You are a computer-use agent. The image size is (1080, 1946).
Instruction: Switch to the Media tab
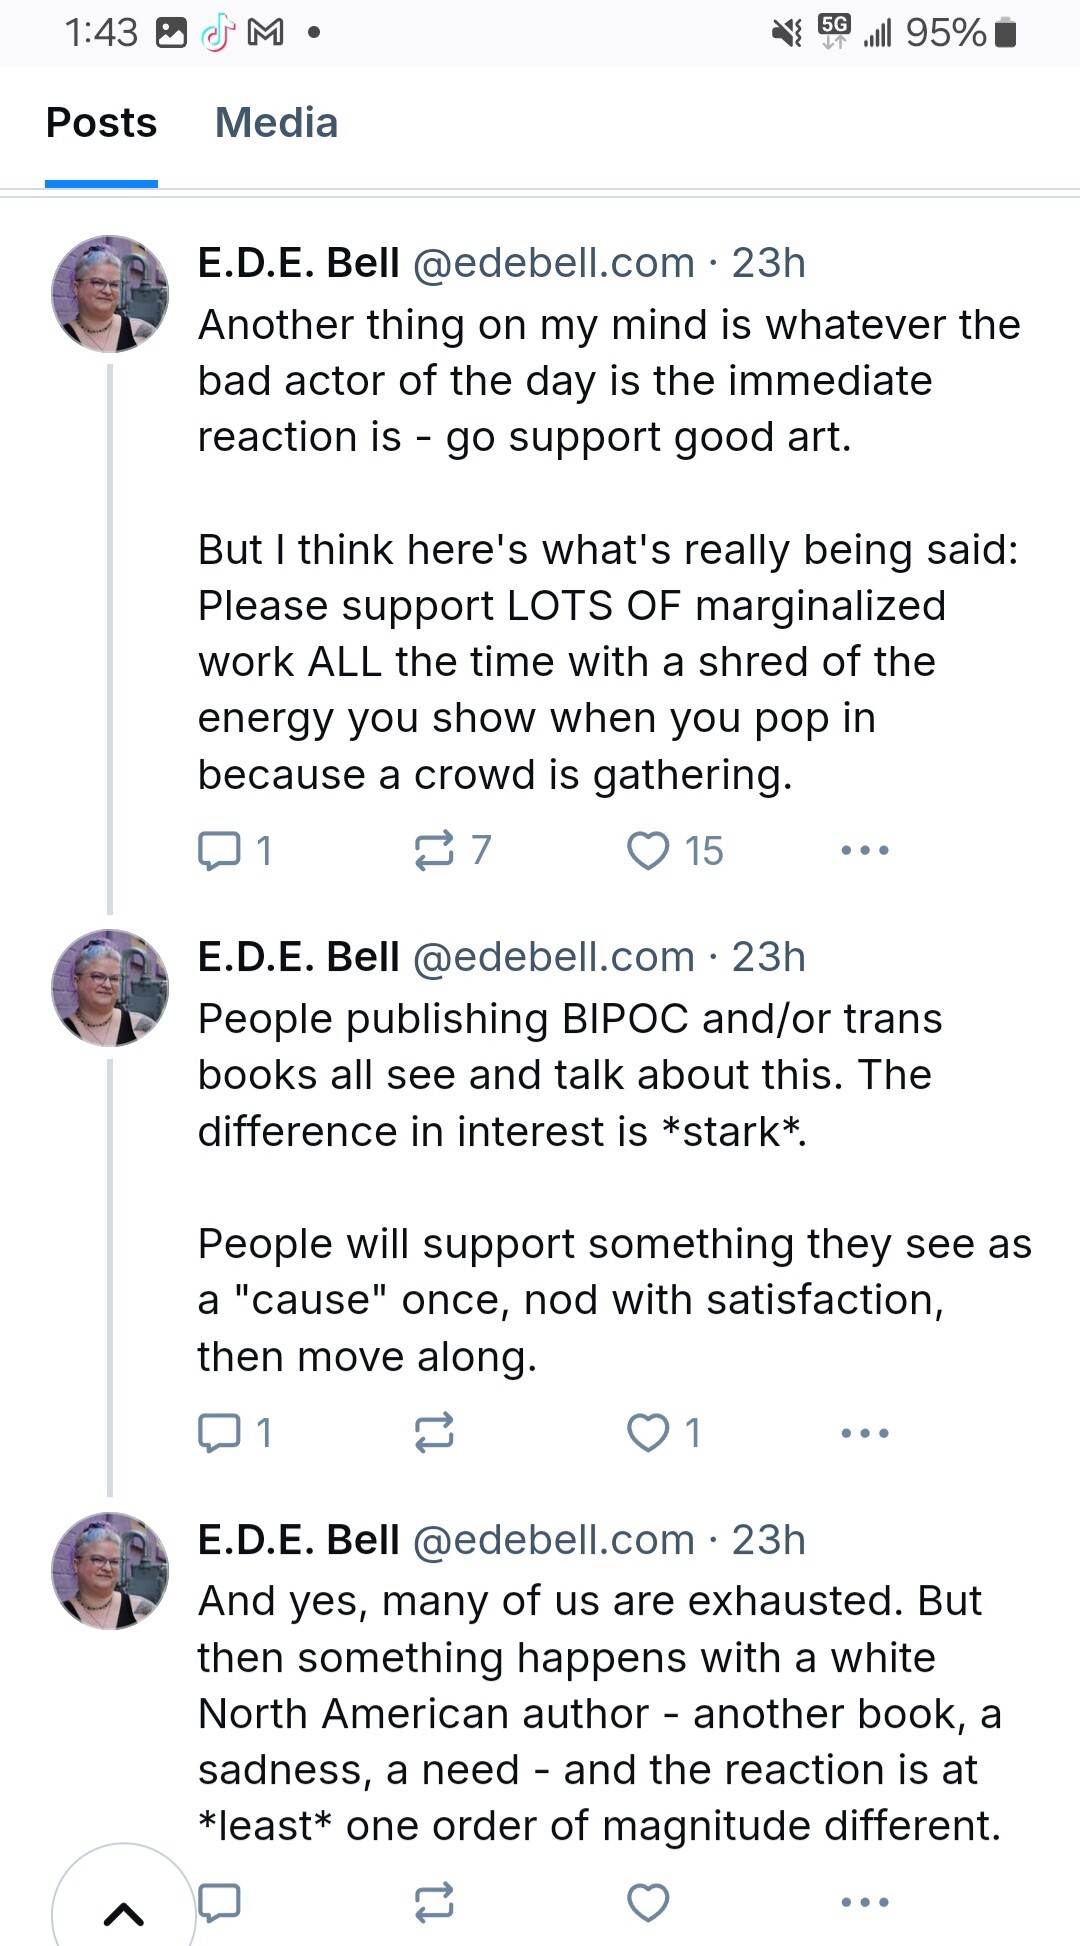coord(277,123)
